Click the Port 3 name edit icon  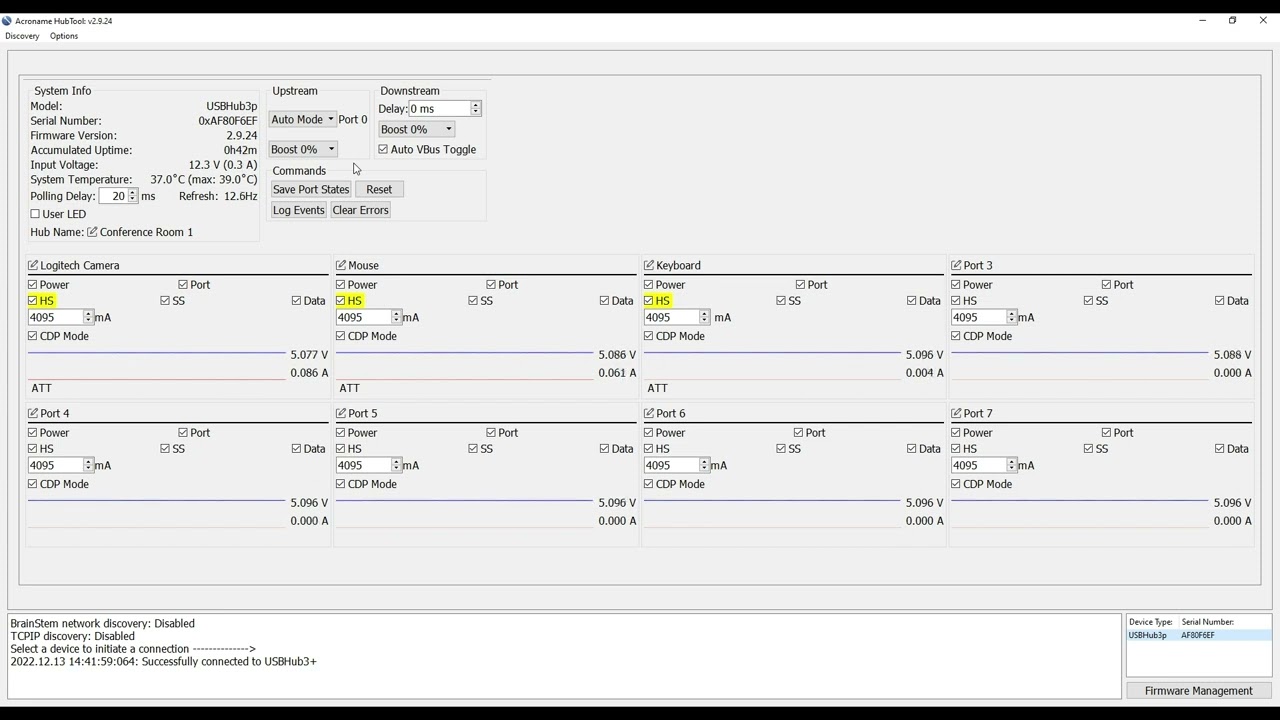click(x=956, y=265)
